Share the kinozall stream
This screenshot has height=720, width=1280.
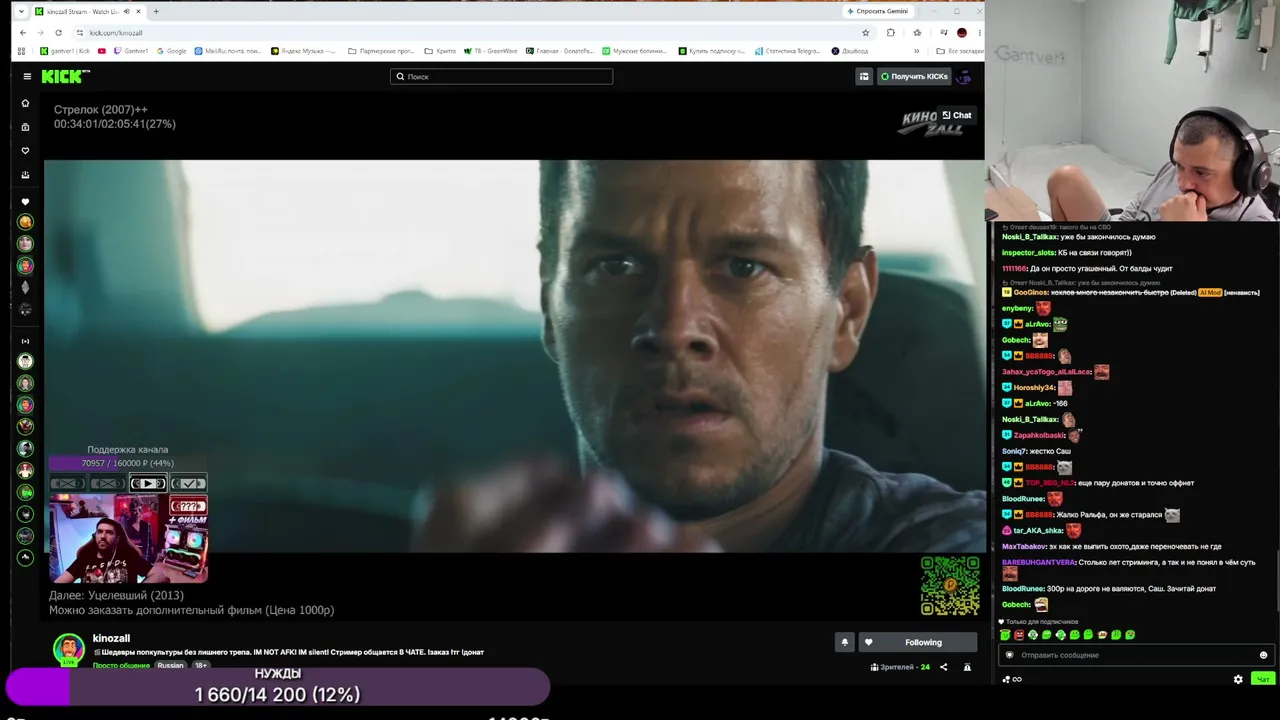(943, 667)
